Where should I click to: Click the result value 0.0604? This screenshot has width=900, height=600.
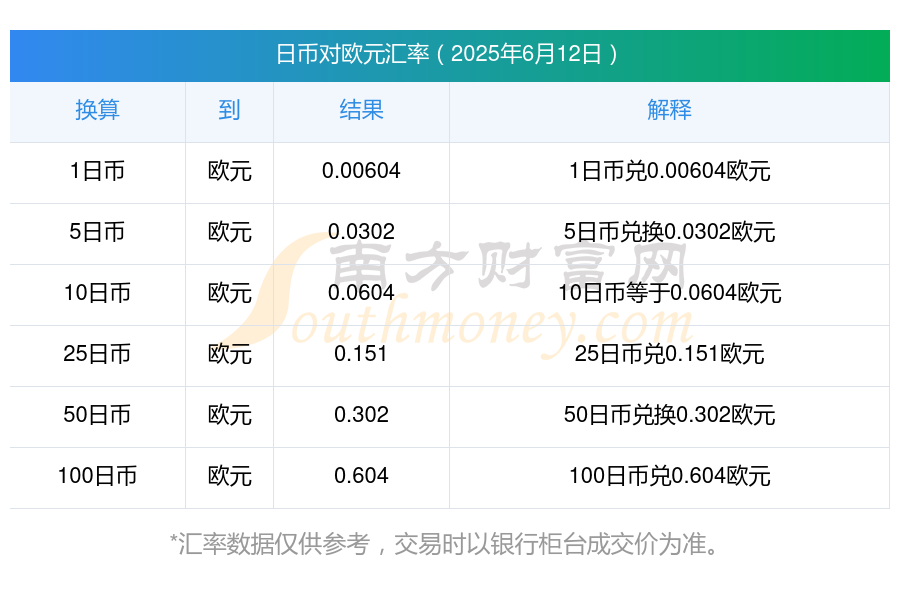pos(361,292)
